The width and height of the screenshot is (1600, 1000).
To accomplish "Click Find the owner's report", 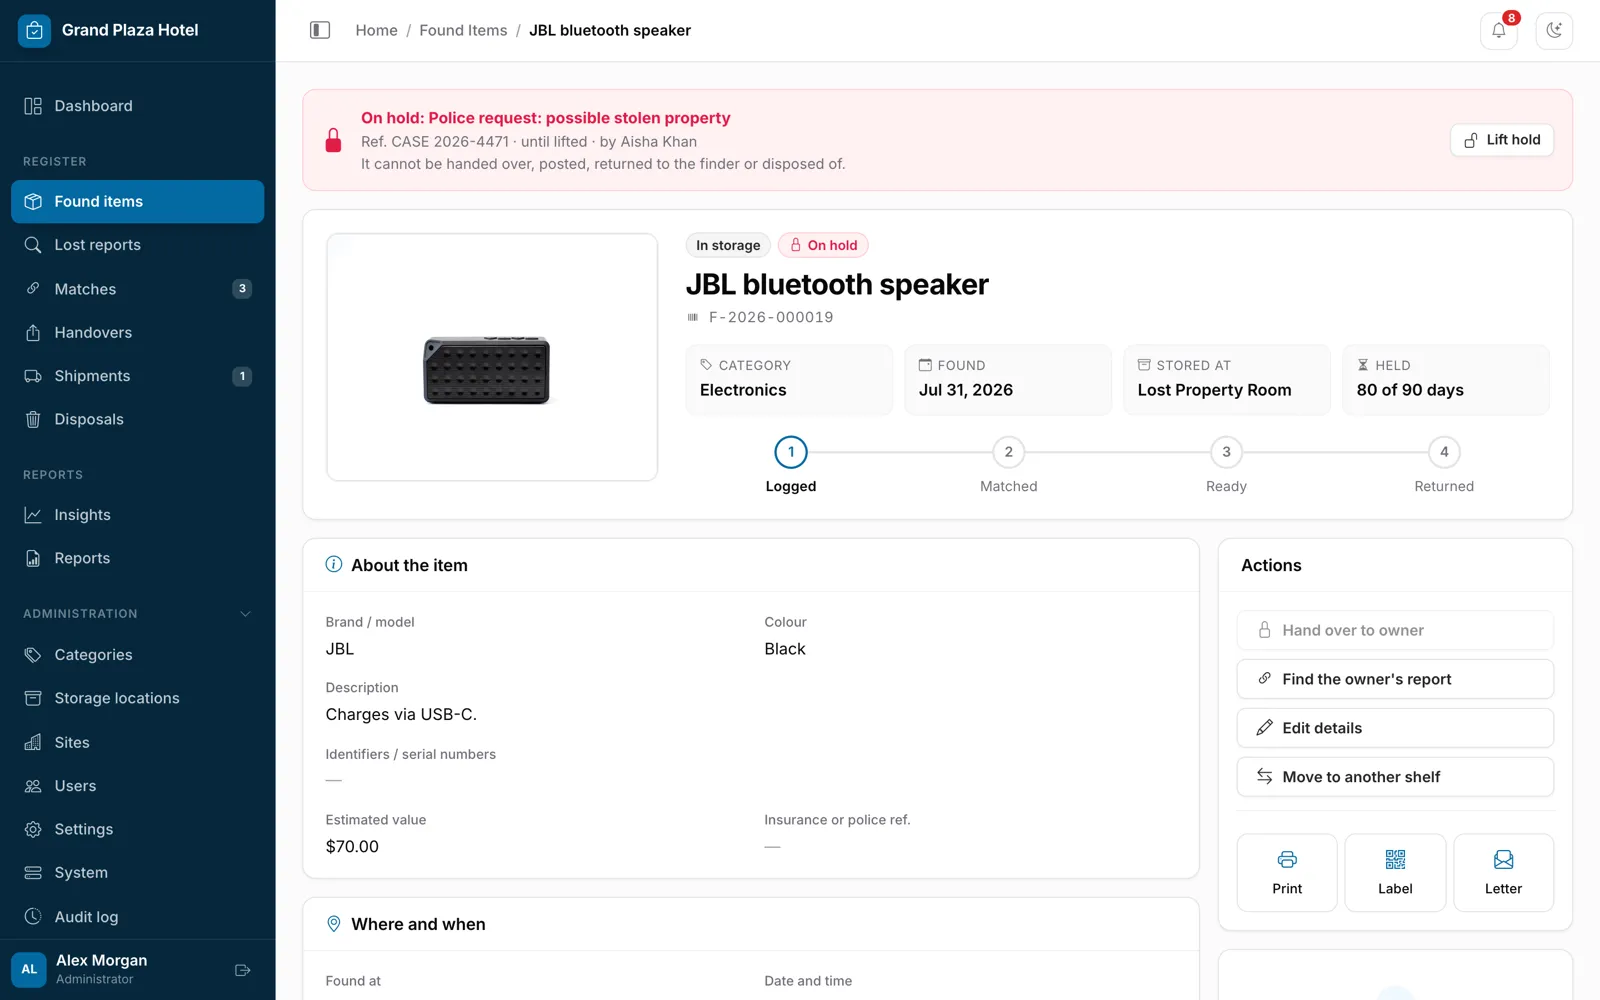I will [x=1395, y=679].
